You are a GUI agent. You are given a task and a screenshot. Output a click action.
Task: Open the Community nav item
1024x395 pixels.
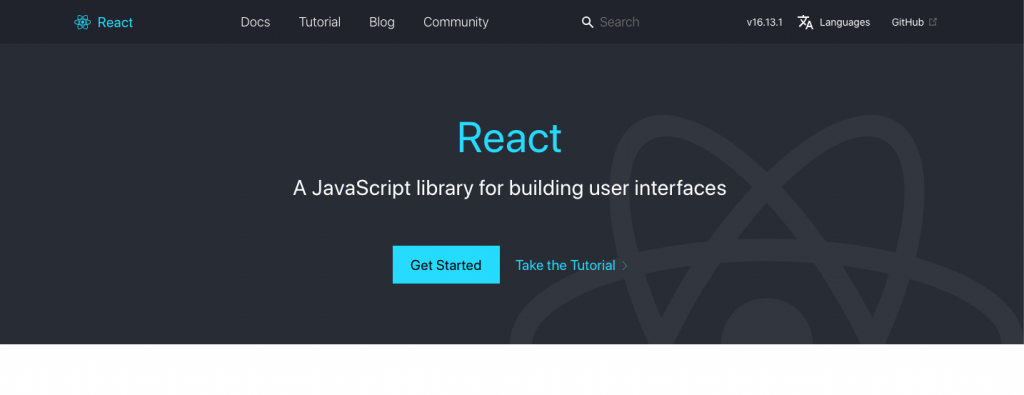[456, 22]
